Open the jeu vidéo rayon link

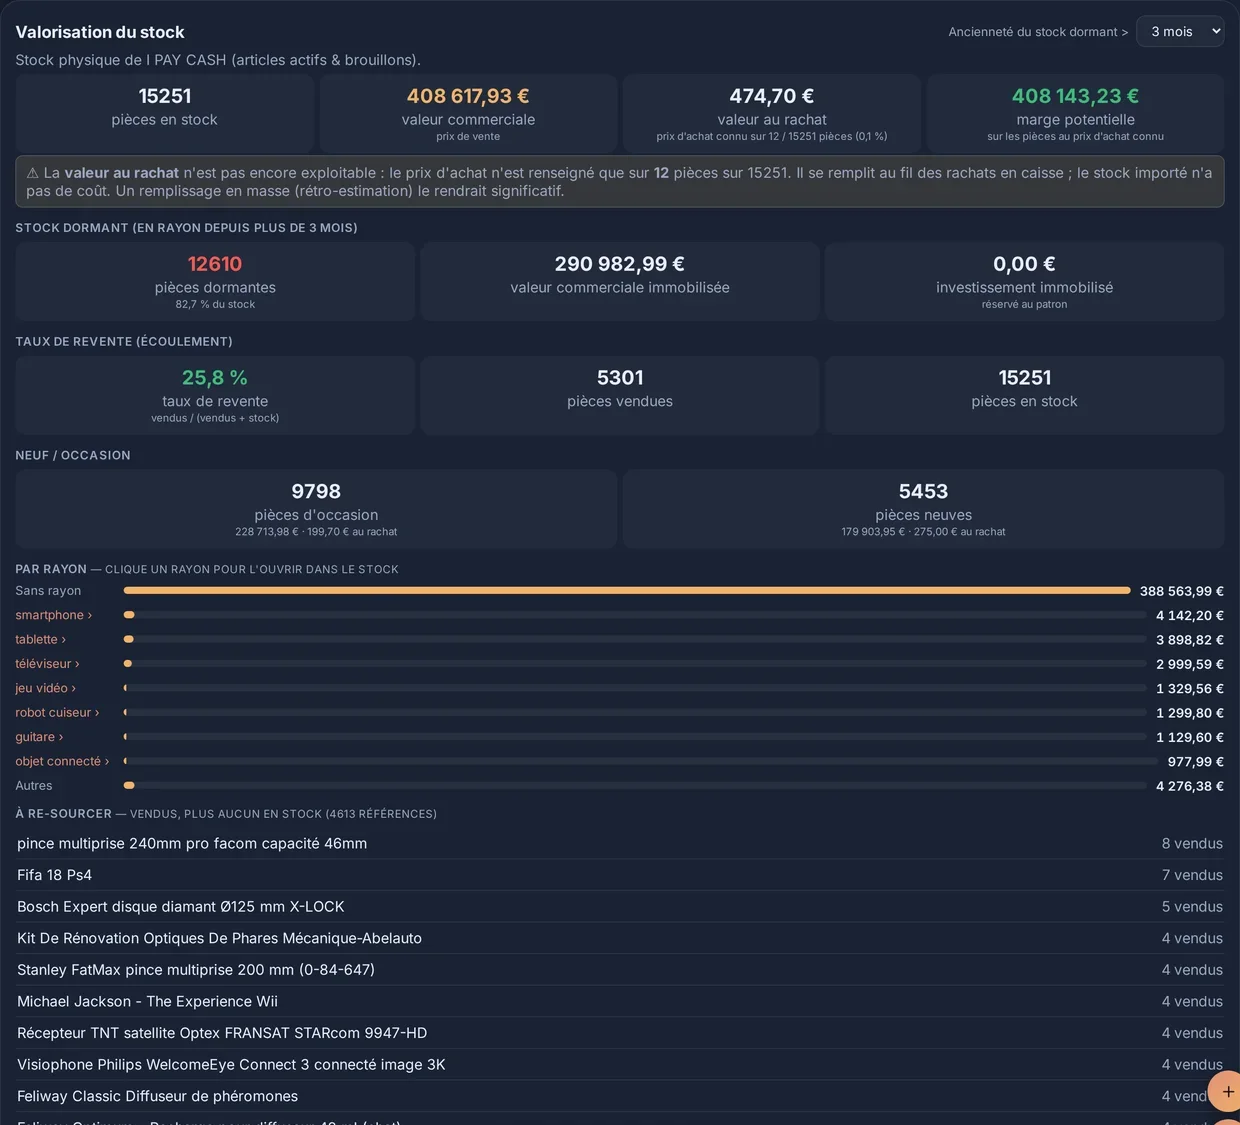pyautogui.click(x=45, y=688)
